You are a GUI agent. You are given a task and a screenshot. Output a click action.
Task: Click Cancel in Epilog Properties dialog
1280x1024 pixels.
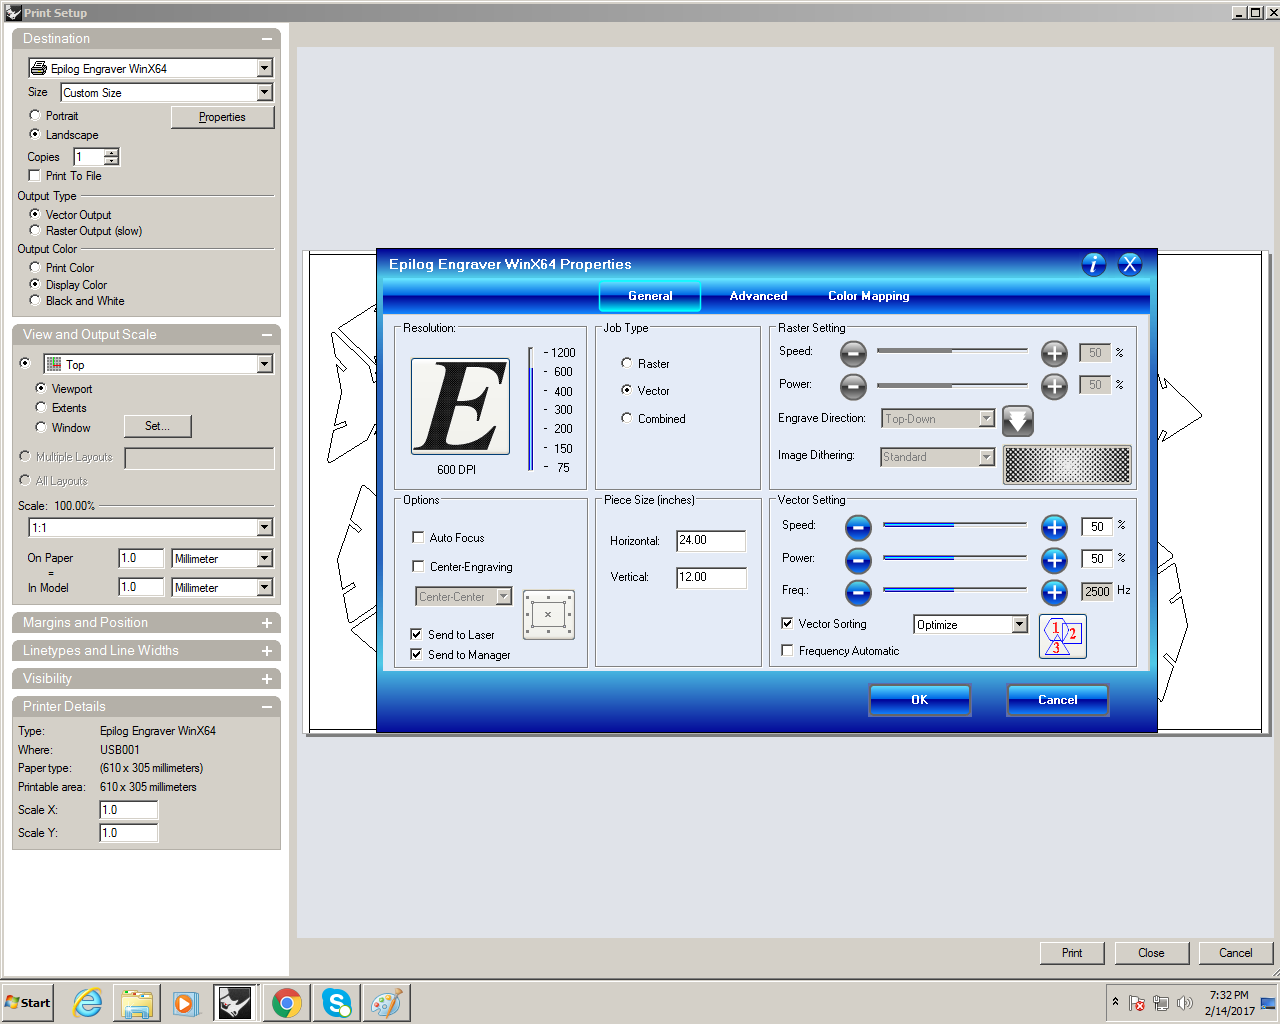tap(1058, 700)
